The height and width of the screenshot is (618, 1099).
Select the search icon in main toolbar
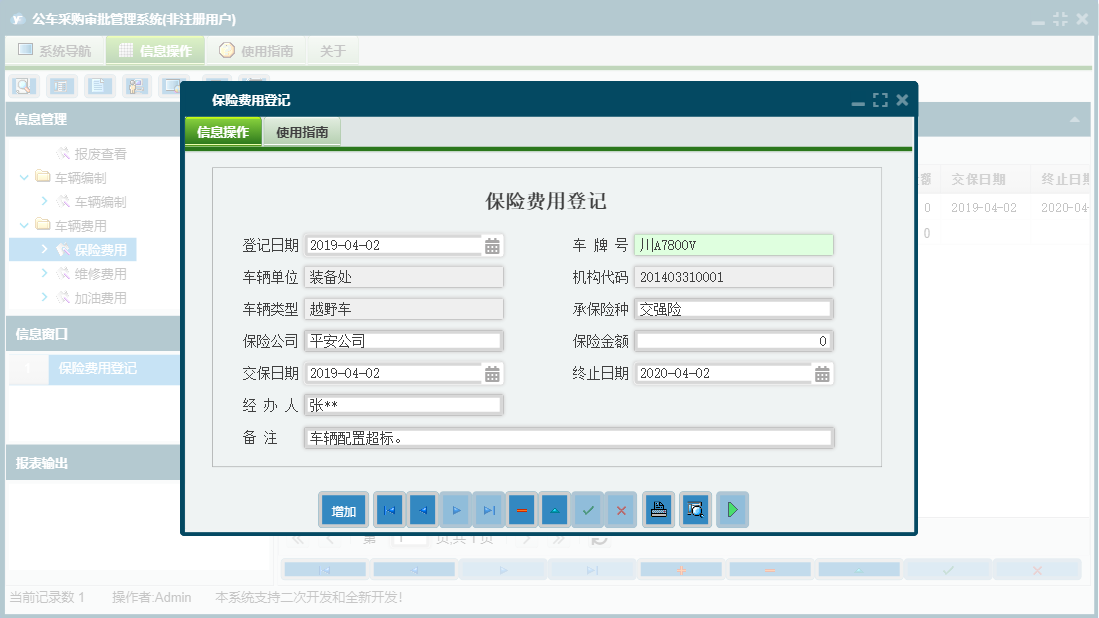(22, 87)
